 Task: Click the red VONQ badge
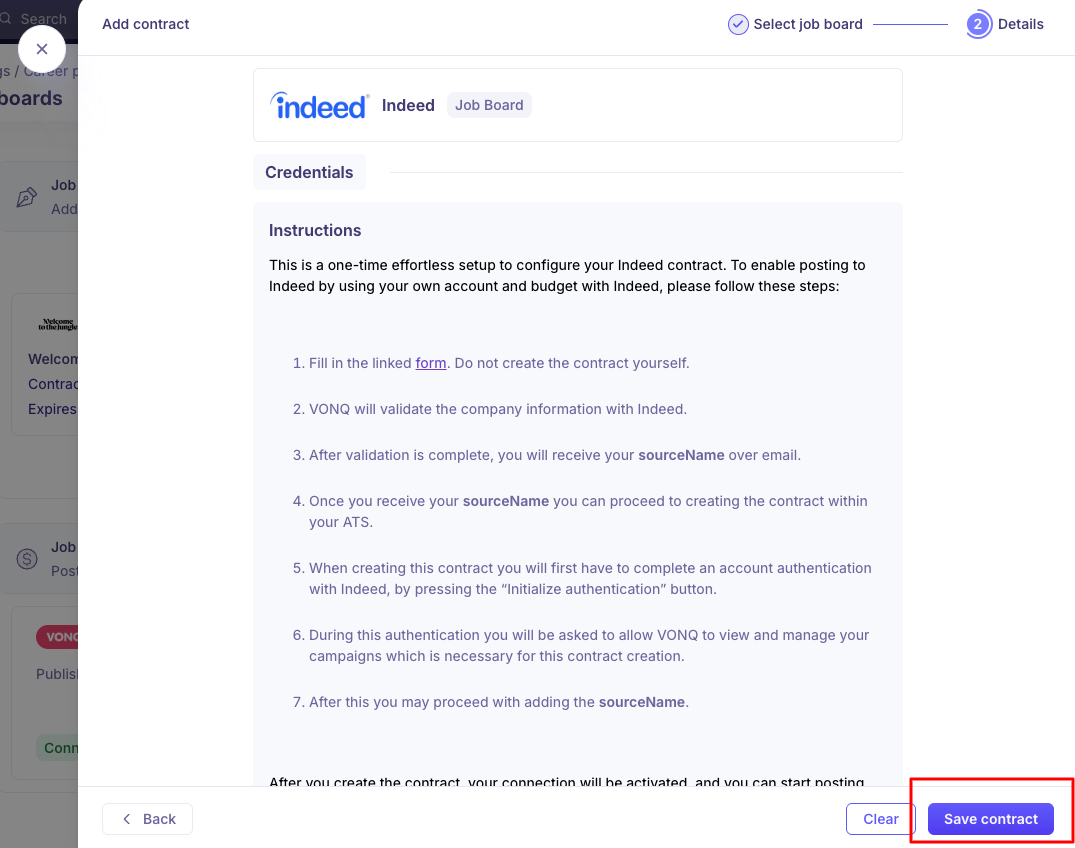pyautogui.click(x=58, y=637)
